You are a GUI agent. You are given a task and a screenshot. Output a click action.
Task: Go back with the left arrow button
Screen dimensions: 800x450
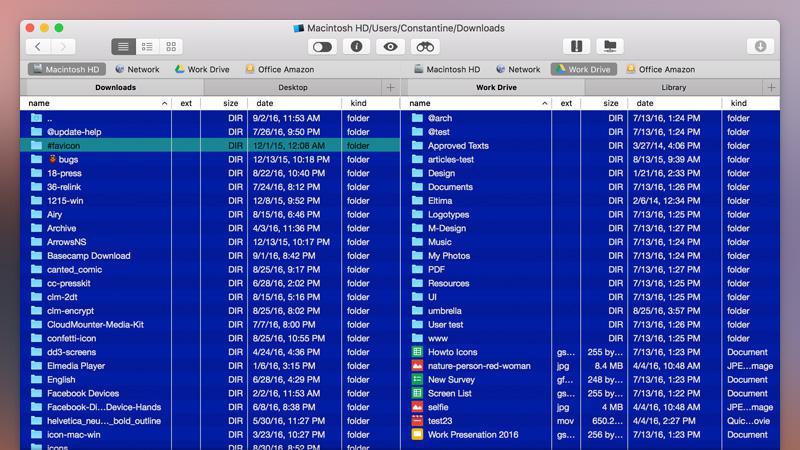pos(38,46)
